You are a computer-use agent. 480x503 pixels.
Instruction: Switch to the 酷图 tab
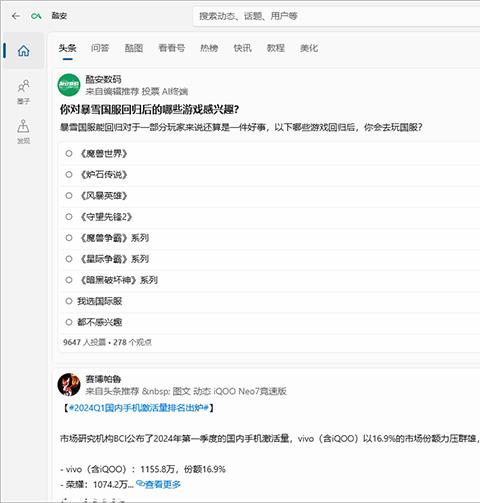134,48
